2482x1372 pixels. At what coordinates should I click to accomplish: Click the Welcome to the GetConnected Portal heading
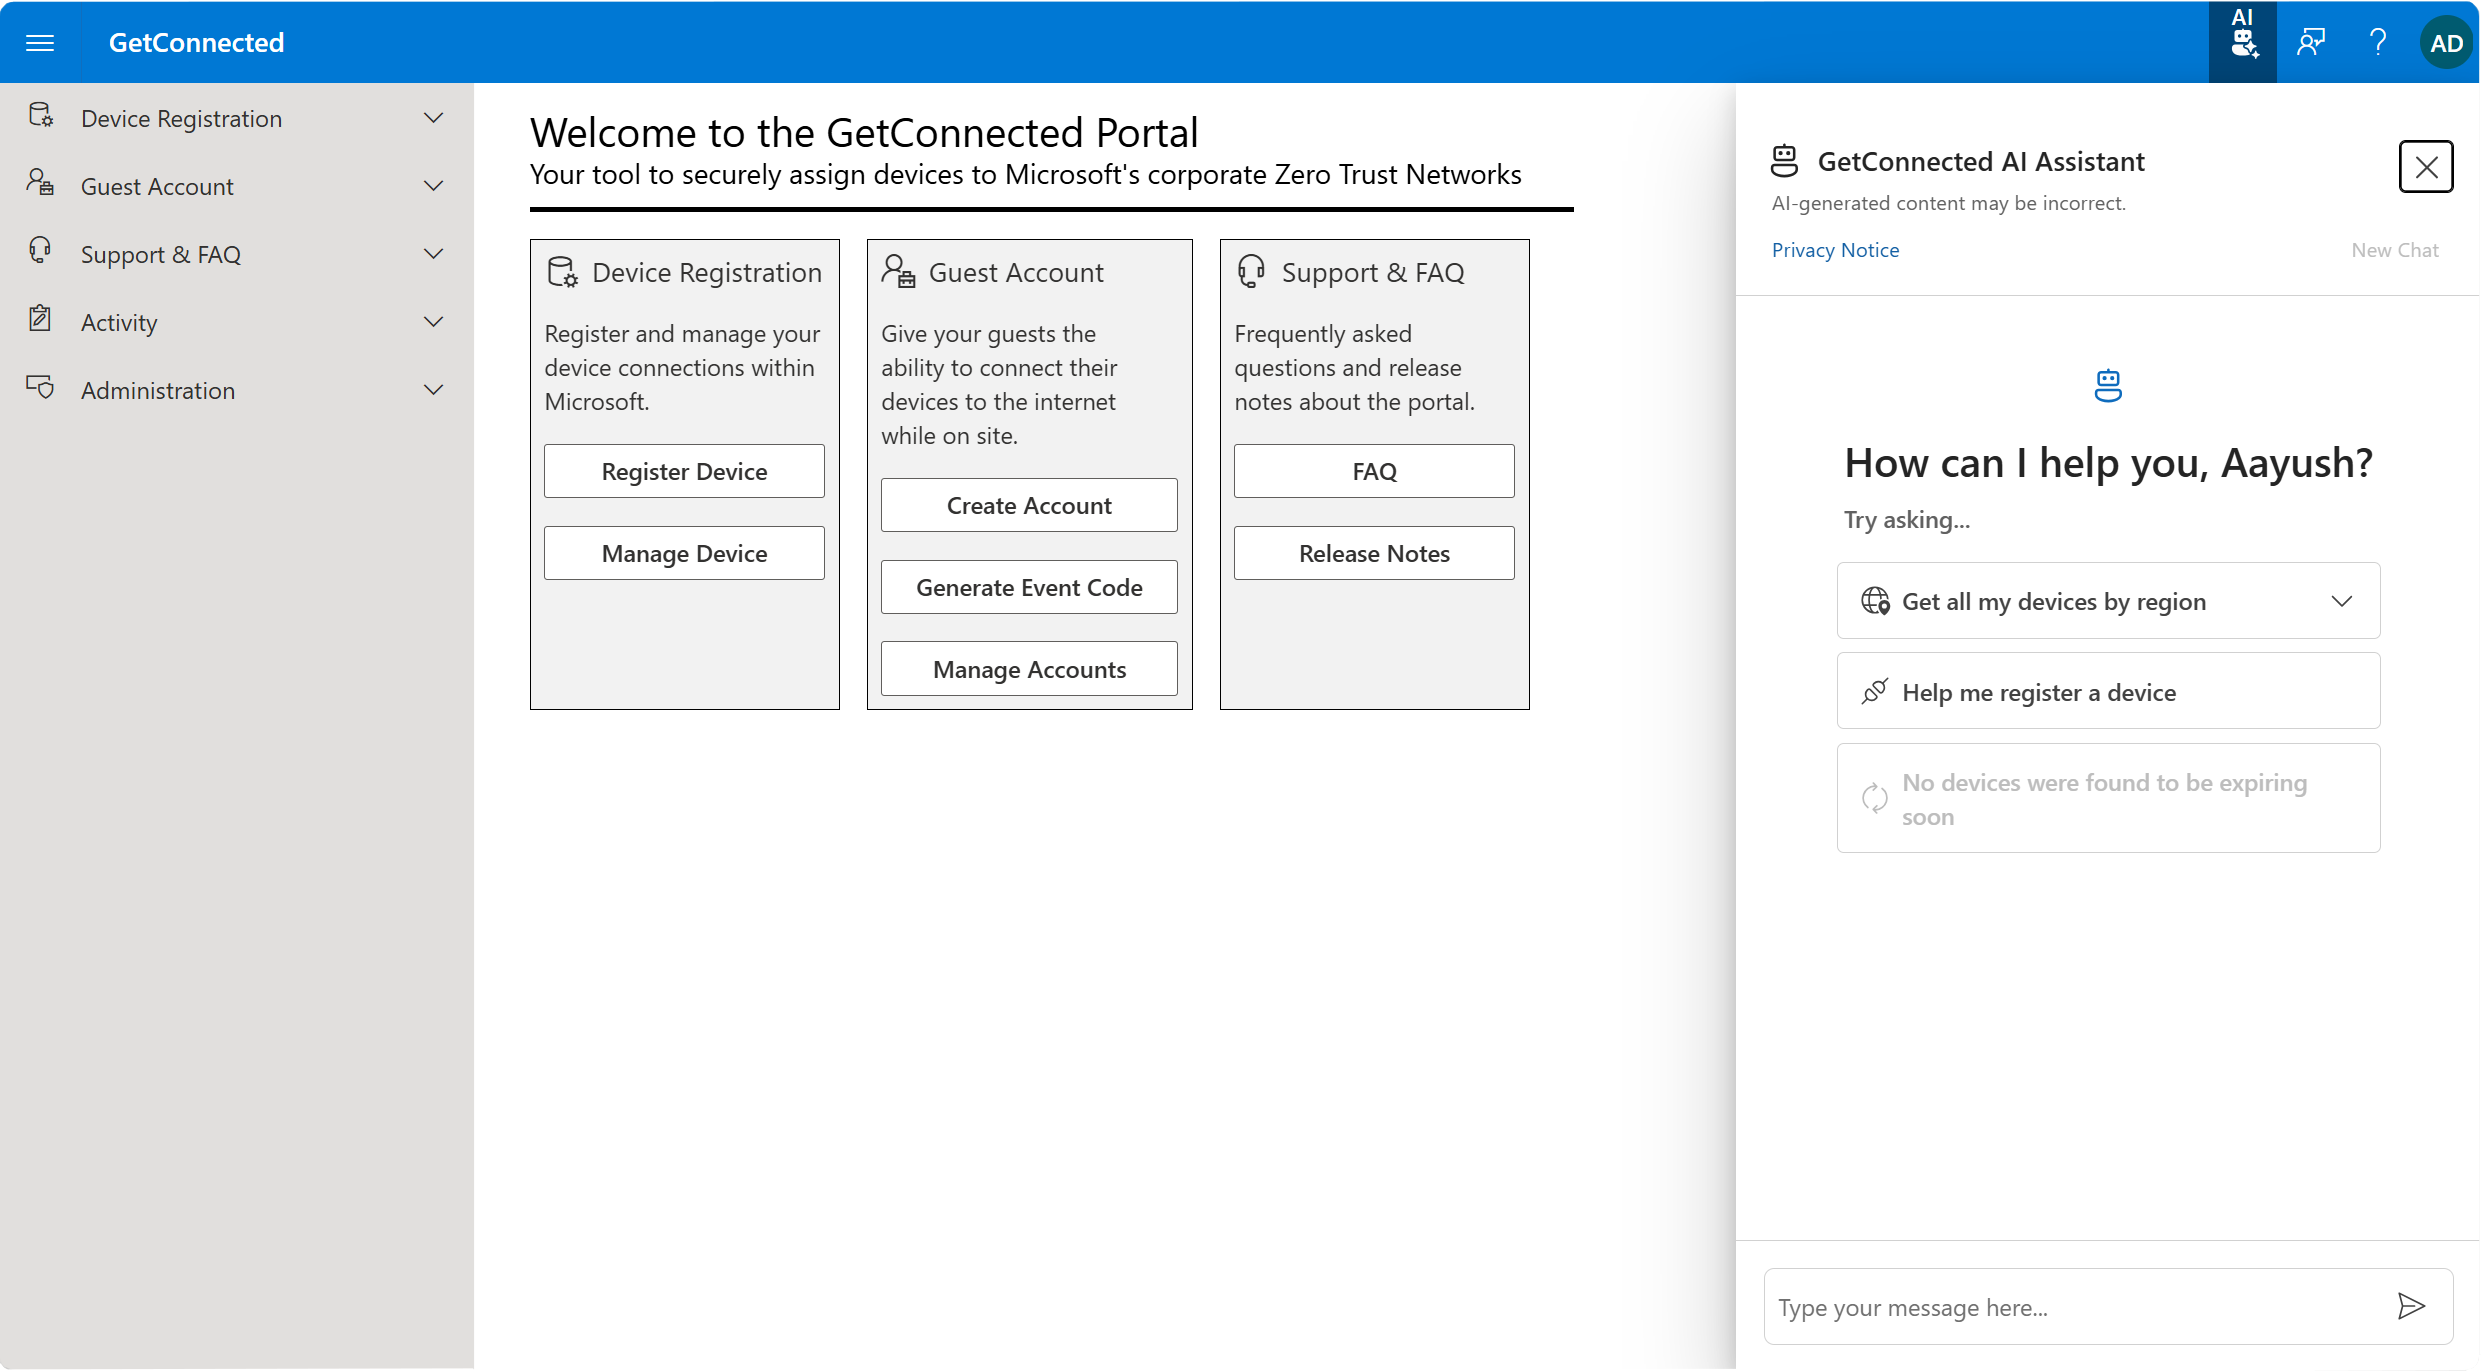tap(864, 132)
